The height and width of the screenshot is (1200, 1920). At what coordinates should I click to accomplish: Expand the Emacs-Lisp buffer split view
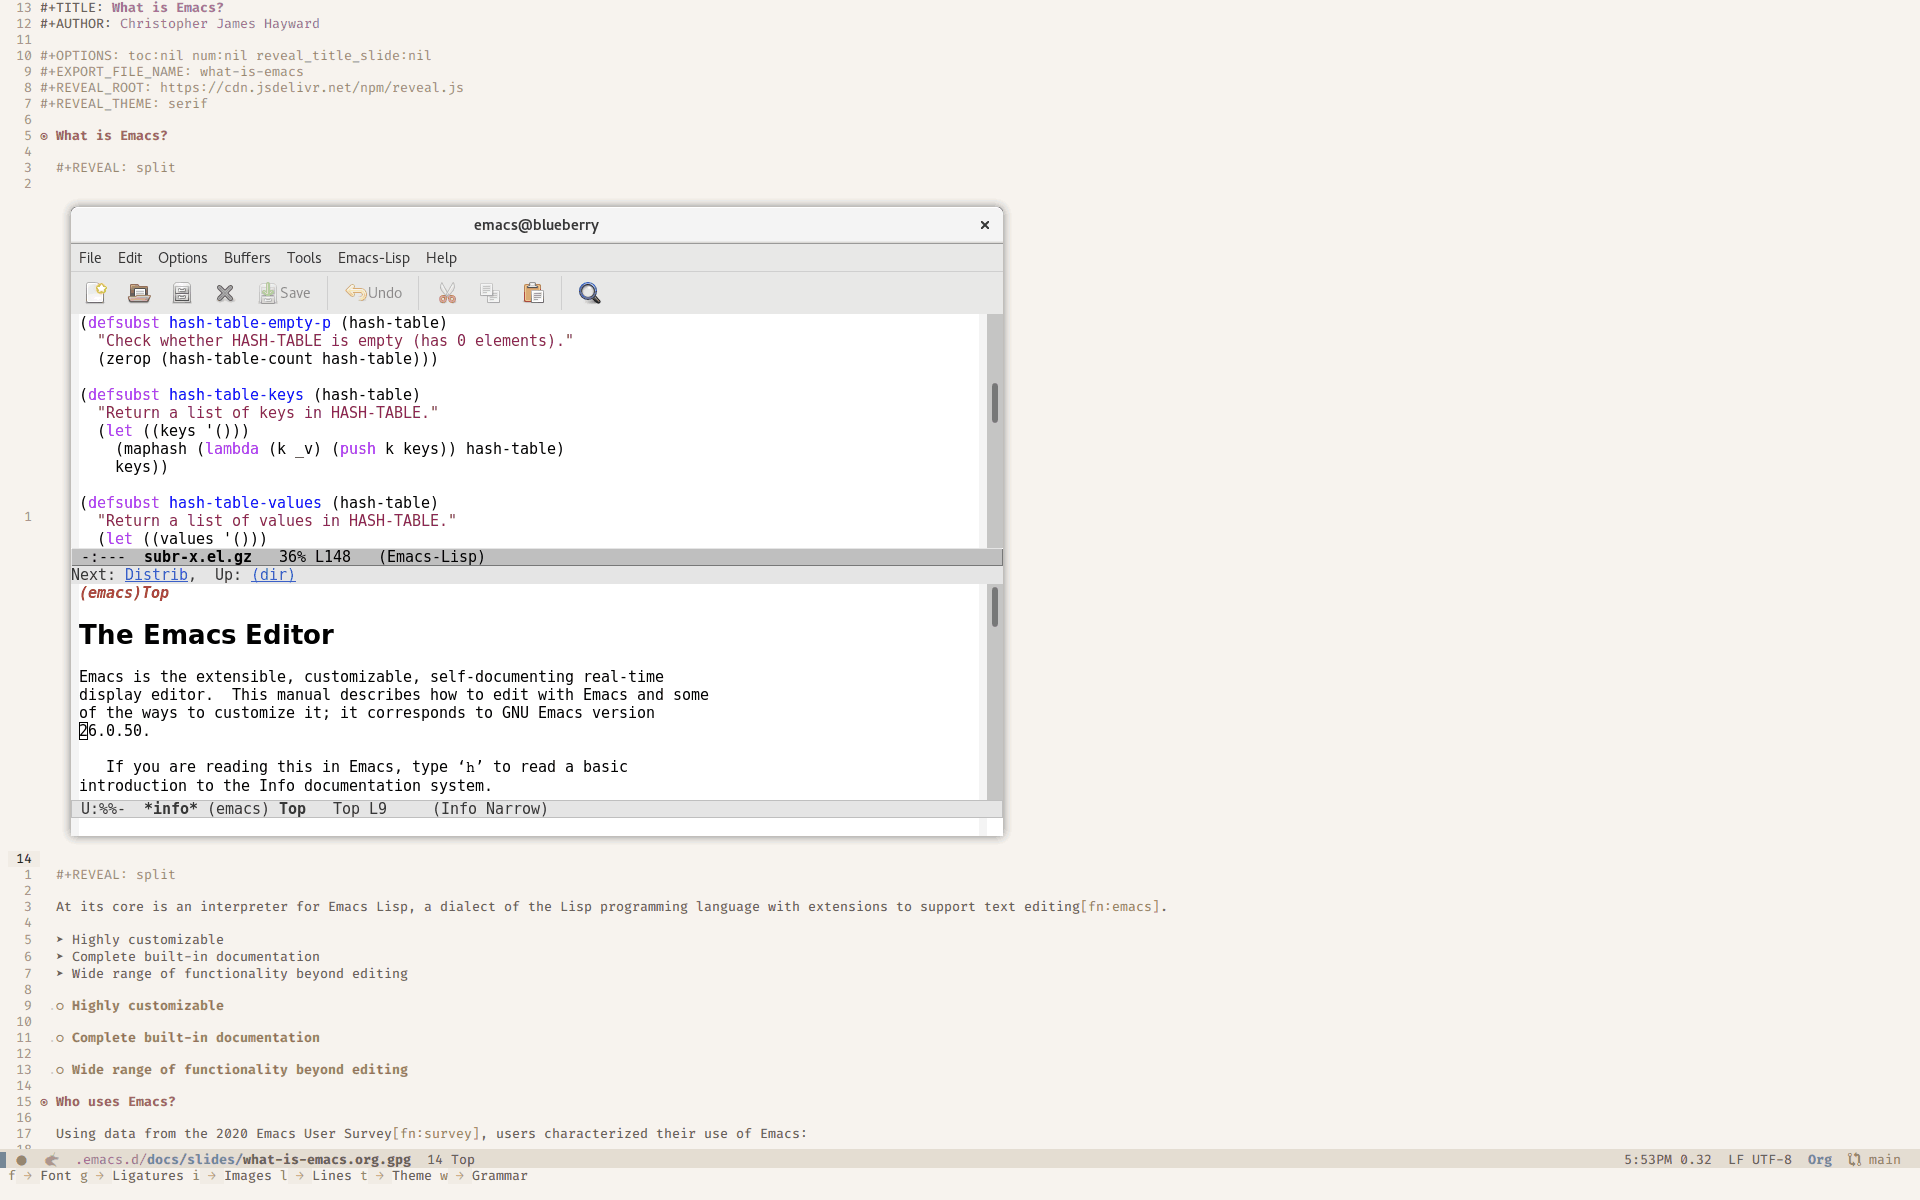[x=536, y=556]
